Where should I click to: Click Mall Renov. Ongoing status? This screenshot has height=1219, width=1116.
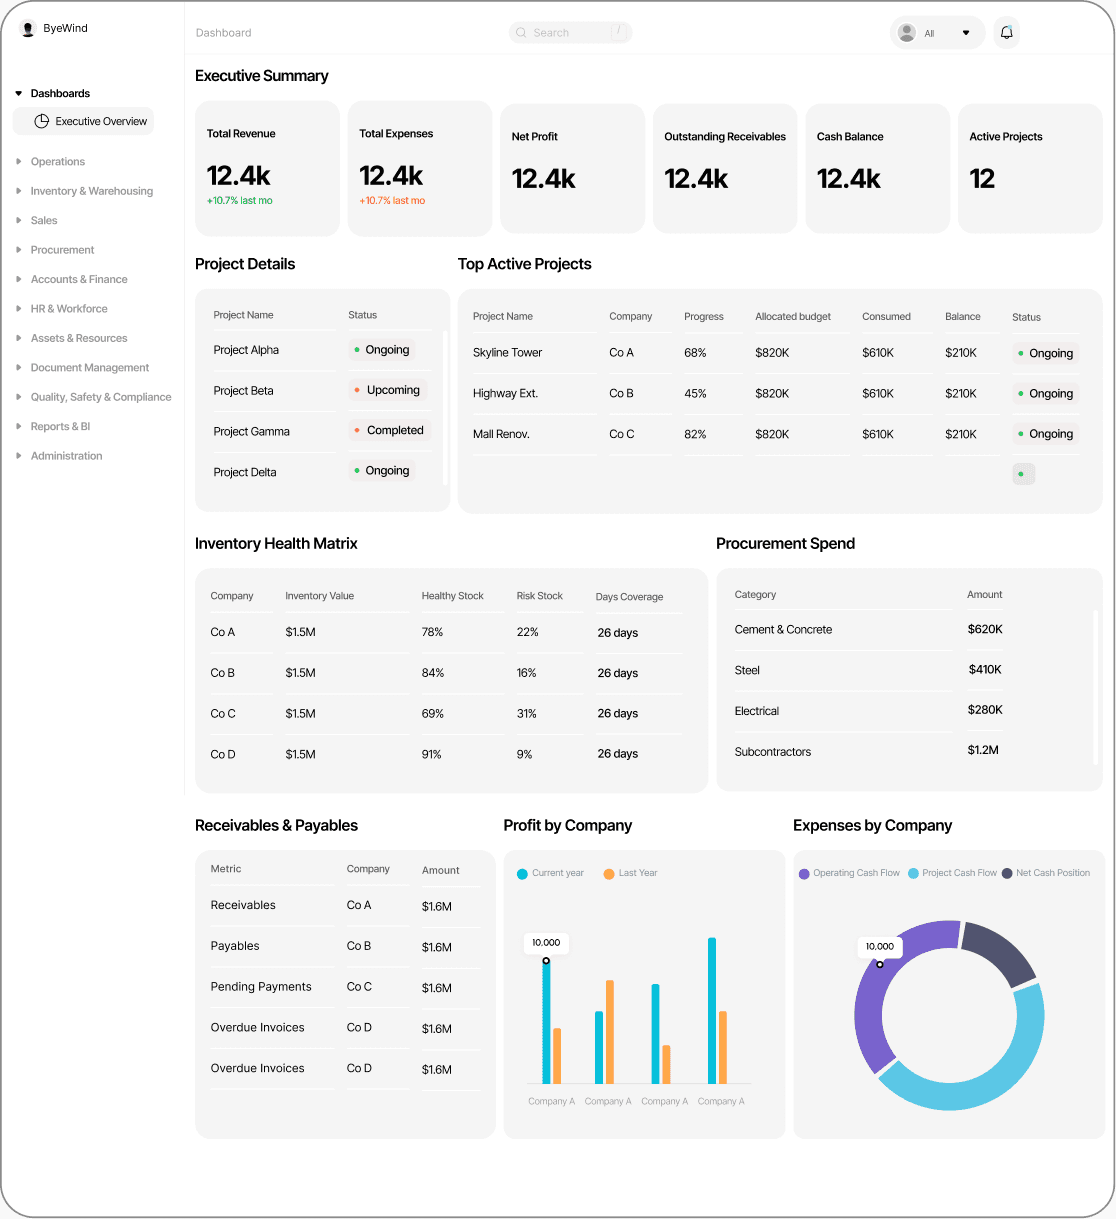click(1045, 434)
